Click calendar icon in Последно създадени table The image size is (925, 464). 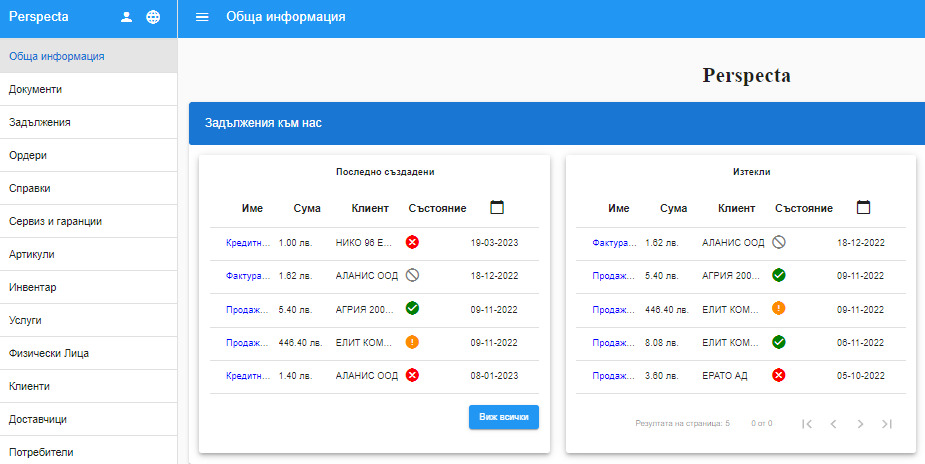[497, 208]
